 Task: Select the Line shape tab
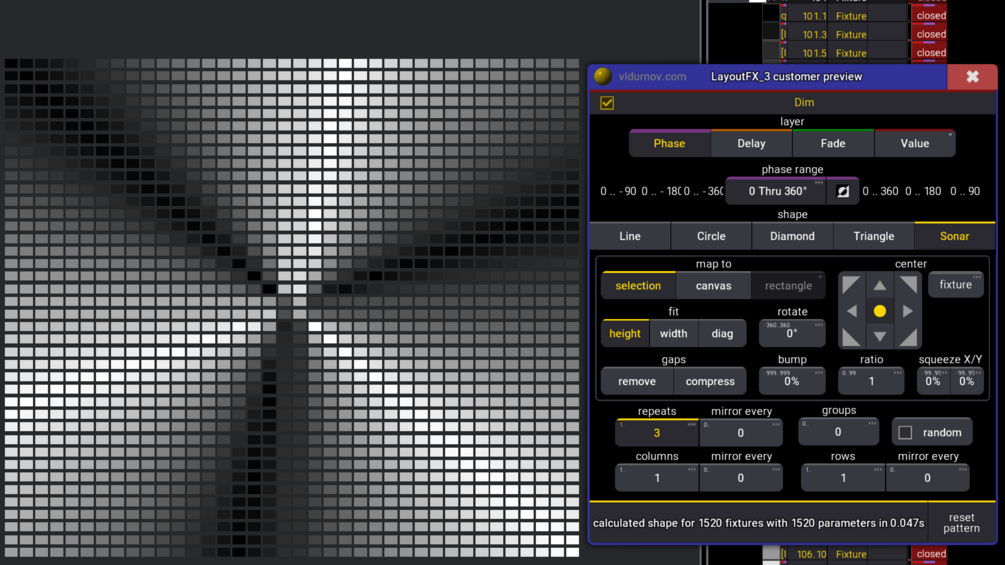(630, 236)
